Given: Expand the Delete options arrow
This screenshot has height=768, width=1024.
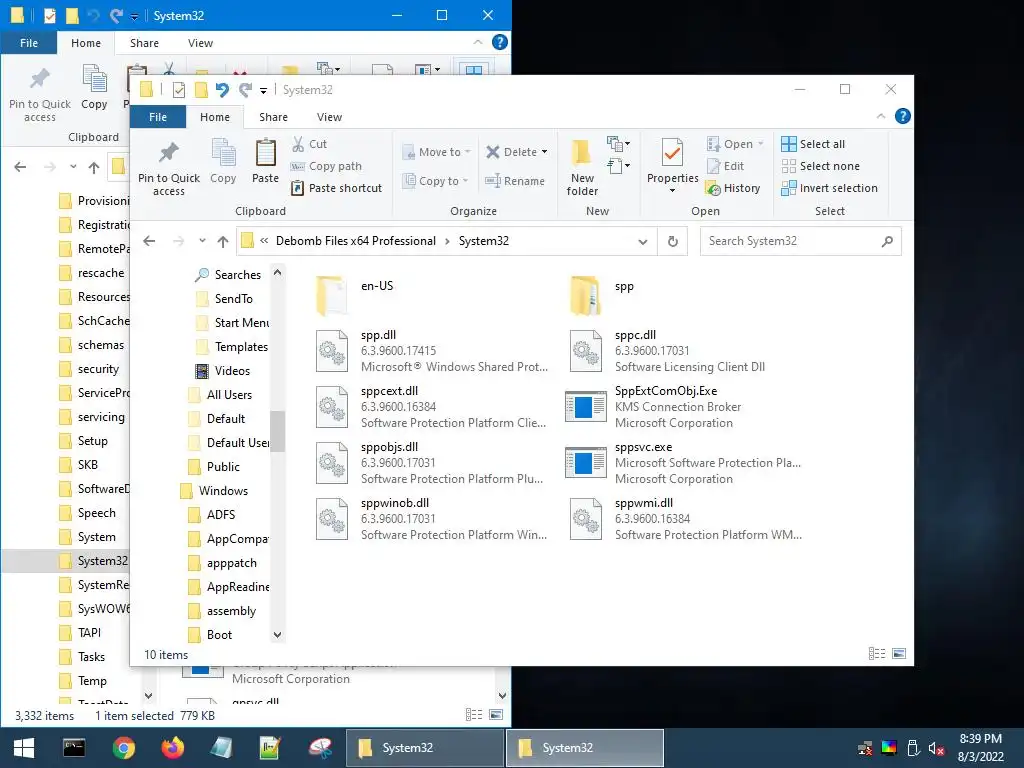Looking at the screenshot, I should point(545,152).
